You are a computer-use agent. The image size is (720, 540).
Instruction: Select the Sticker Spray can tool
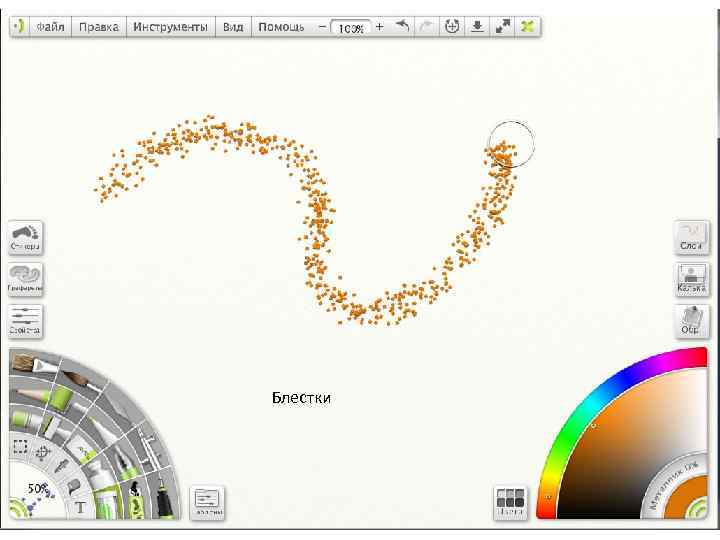tap(136, 502)
